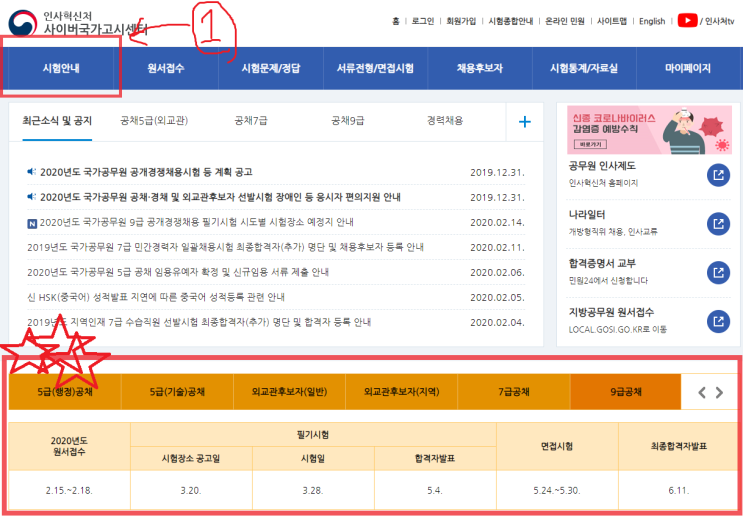Open 공무원 인사제도 title link
This screenshot has height=518, width=743.
click(602, 166)
